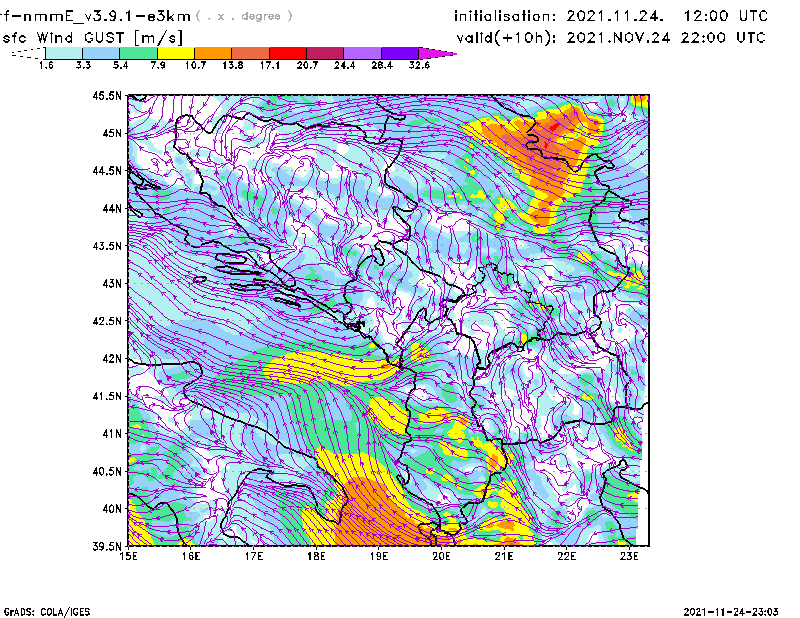Click the longitude label '22E'

[x=566, y=556]
